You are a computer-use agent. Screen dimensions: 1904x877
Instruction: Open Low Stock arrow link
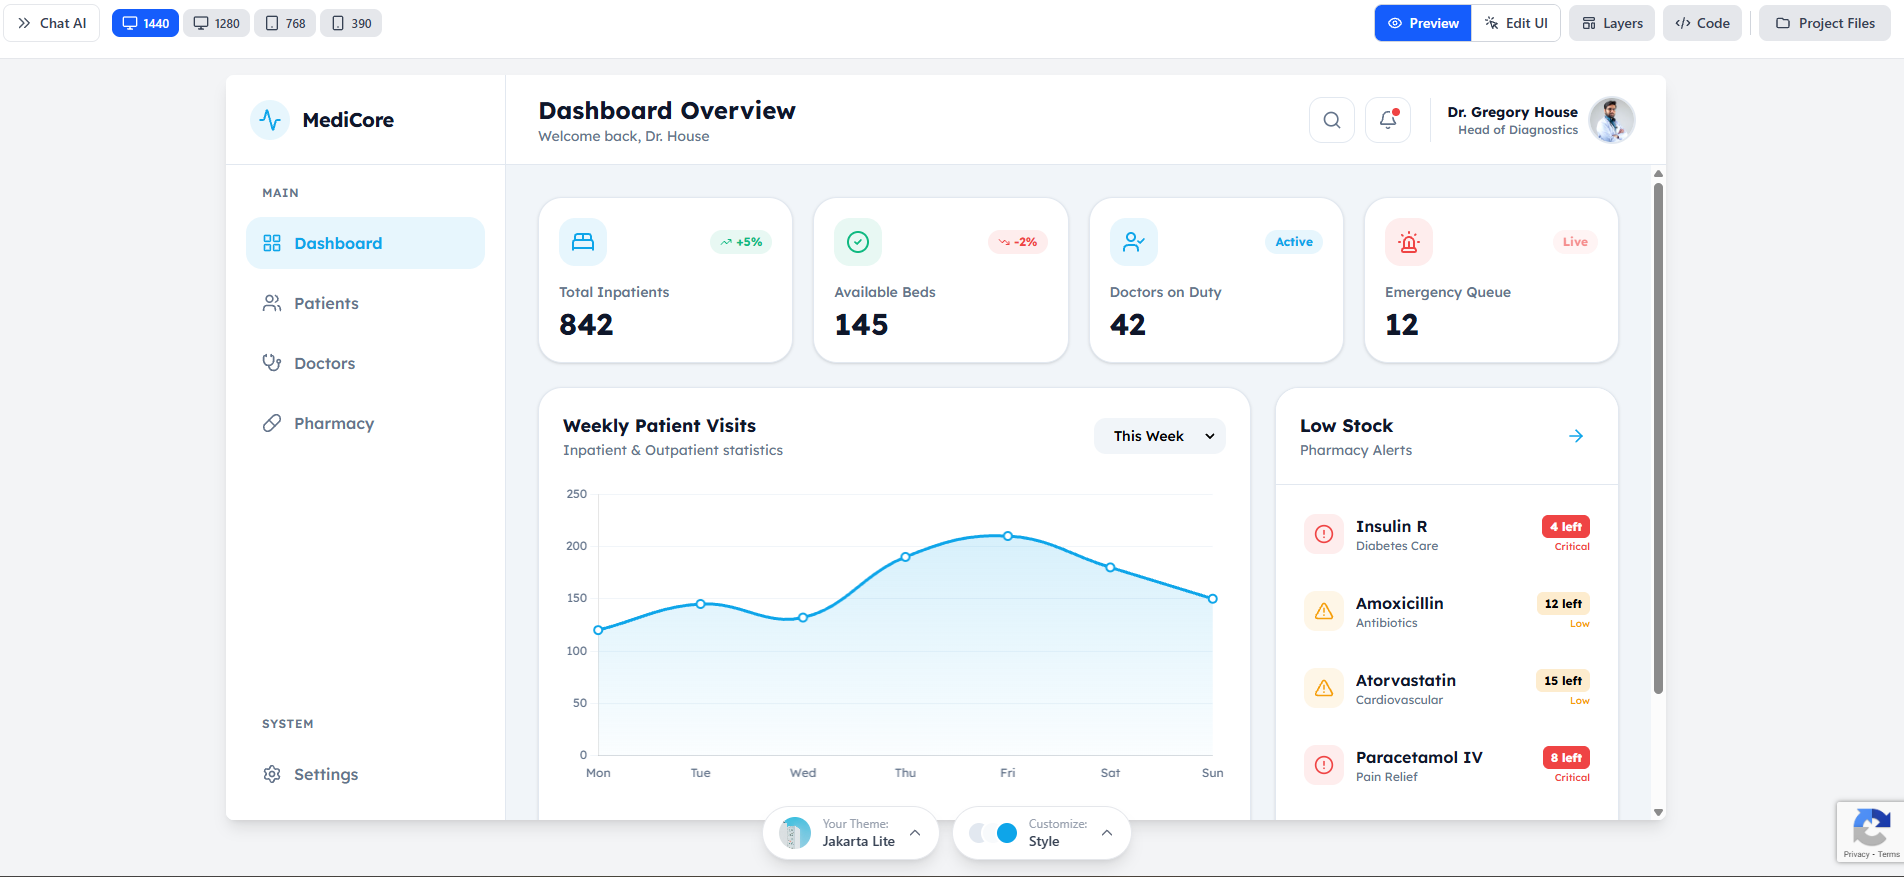[x=1576, y=436]
